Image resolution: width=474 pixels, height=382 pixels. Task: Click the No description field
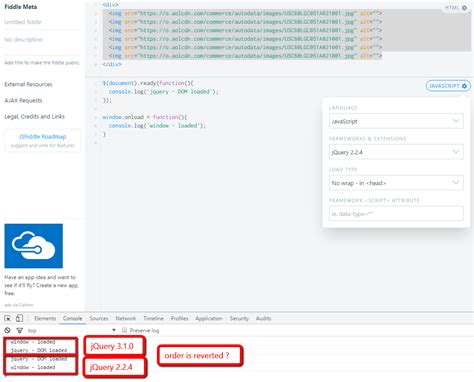coord(42,40)
